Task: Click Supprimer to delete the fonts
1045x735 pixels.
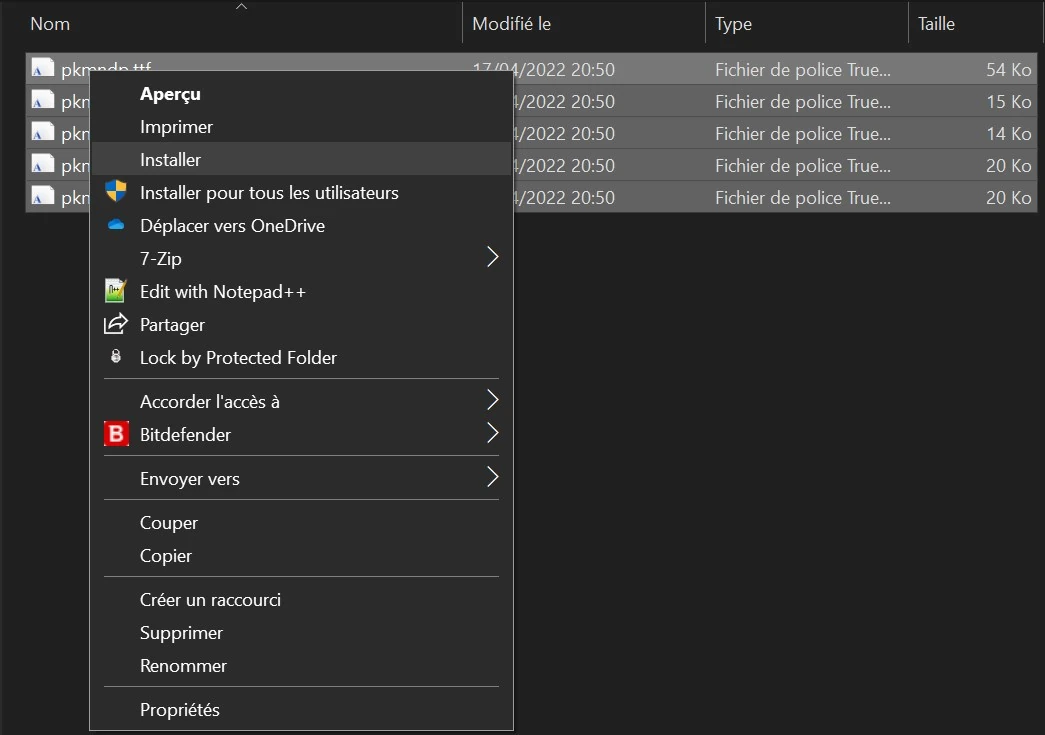Action: [181, 632]
